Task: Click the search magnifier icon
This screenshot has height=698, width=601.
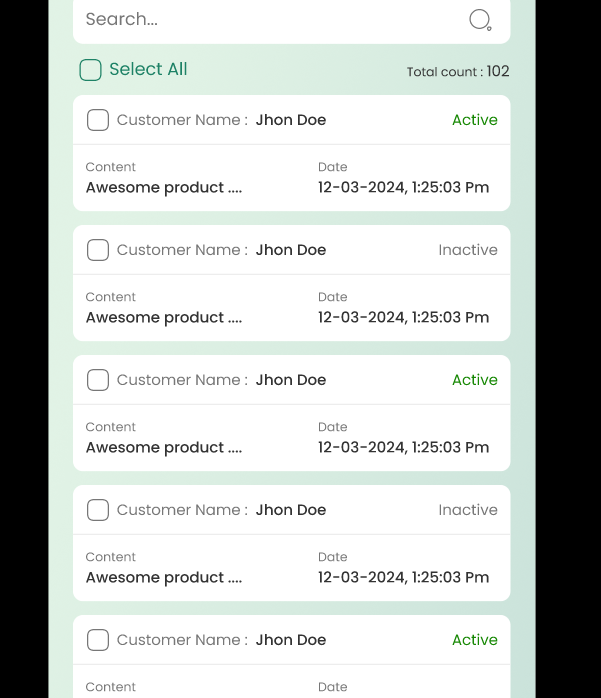Action: (x=480, y=20)
